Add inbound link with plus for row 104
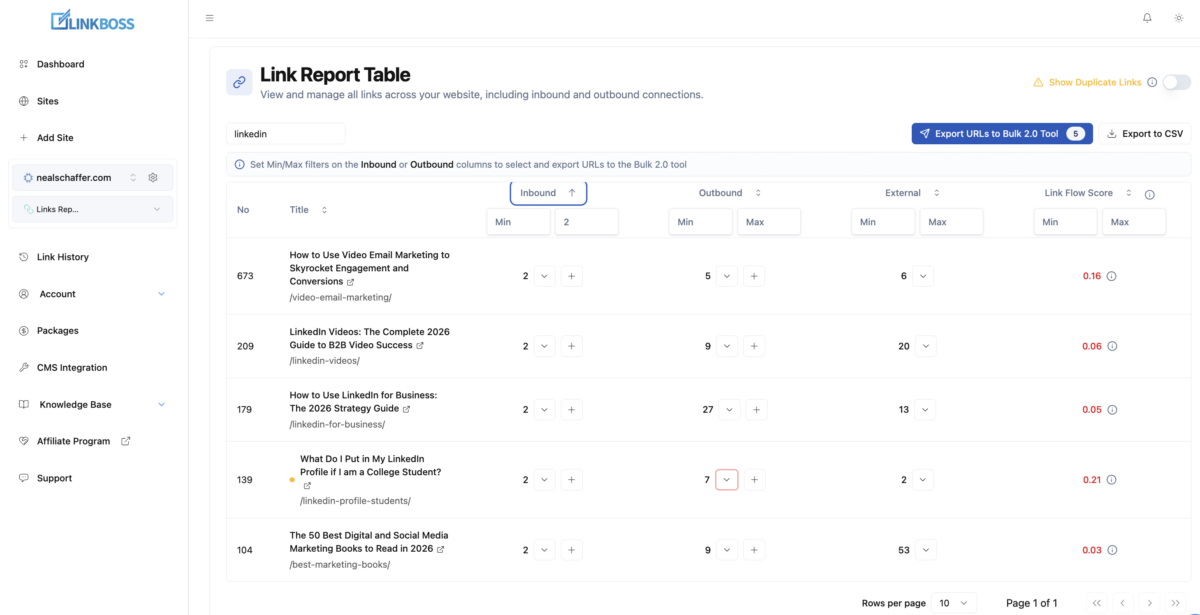This screenshot has width=1200, height=615. 571,550
